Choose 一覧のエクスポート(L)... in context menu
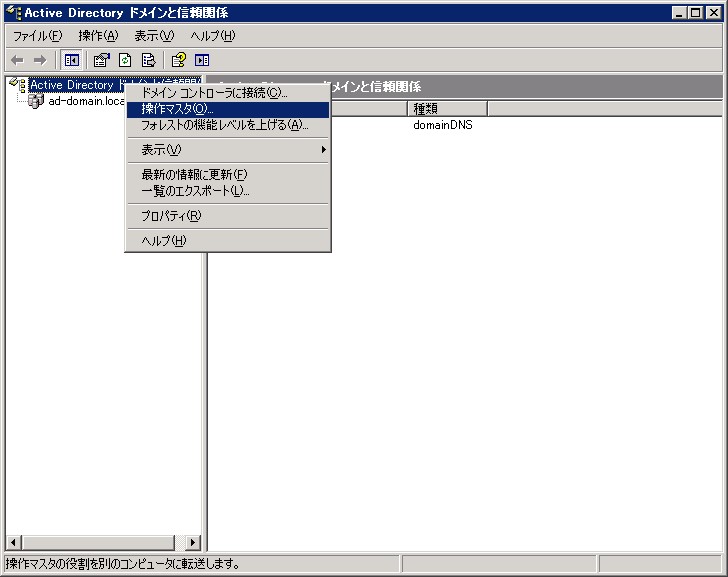The width and height of the screenshot is (728, 577). click(228, 191)
